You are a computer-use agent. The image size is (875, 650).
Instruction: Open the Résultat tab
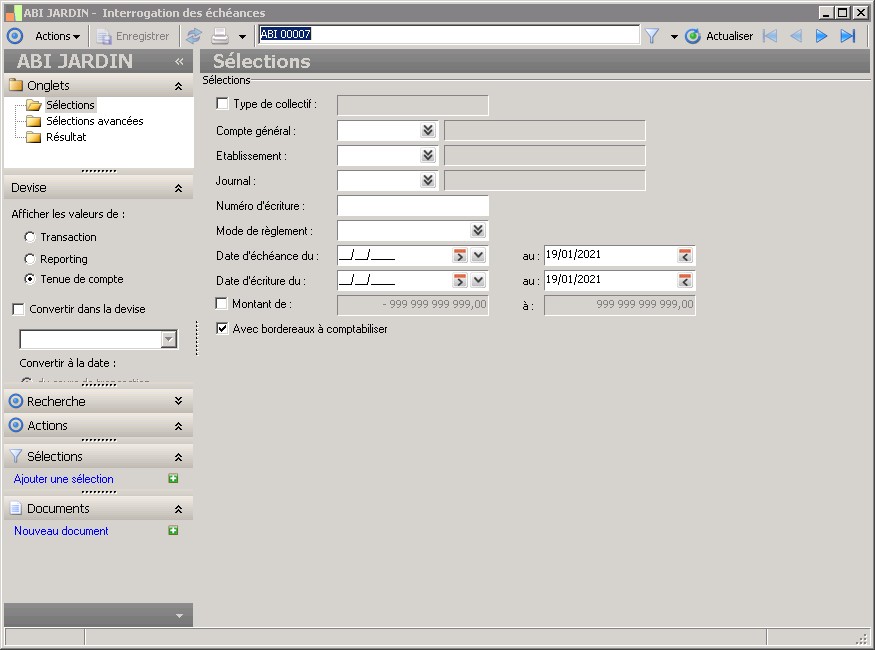click(66, 137)
